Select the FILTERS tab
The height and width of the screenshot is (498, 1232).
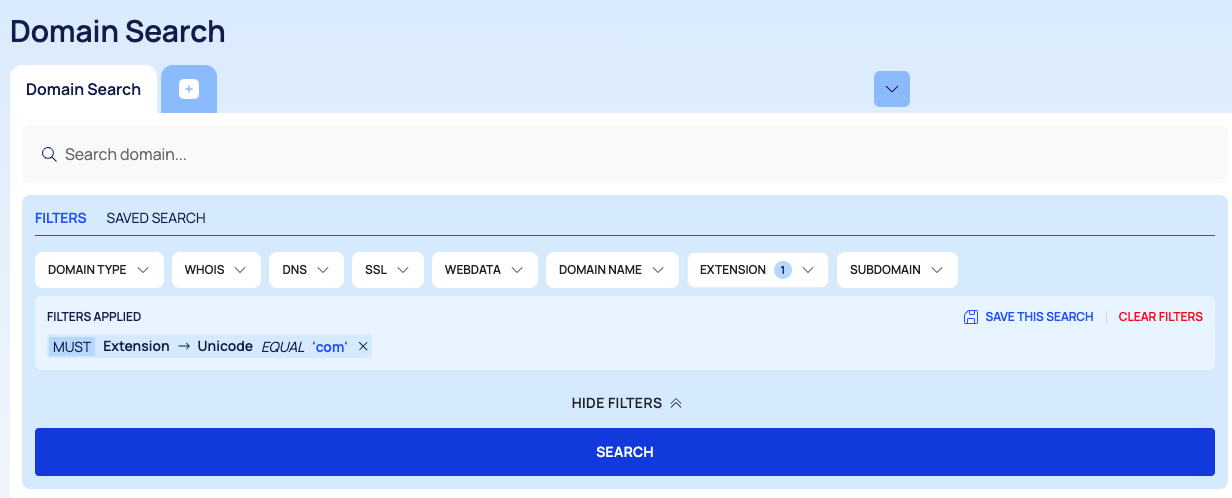pyautogui.click(x=61, y=218)
